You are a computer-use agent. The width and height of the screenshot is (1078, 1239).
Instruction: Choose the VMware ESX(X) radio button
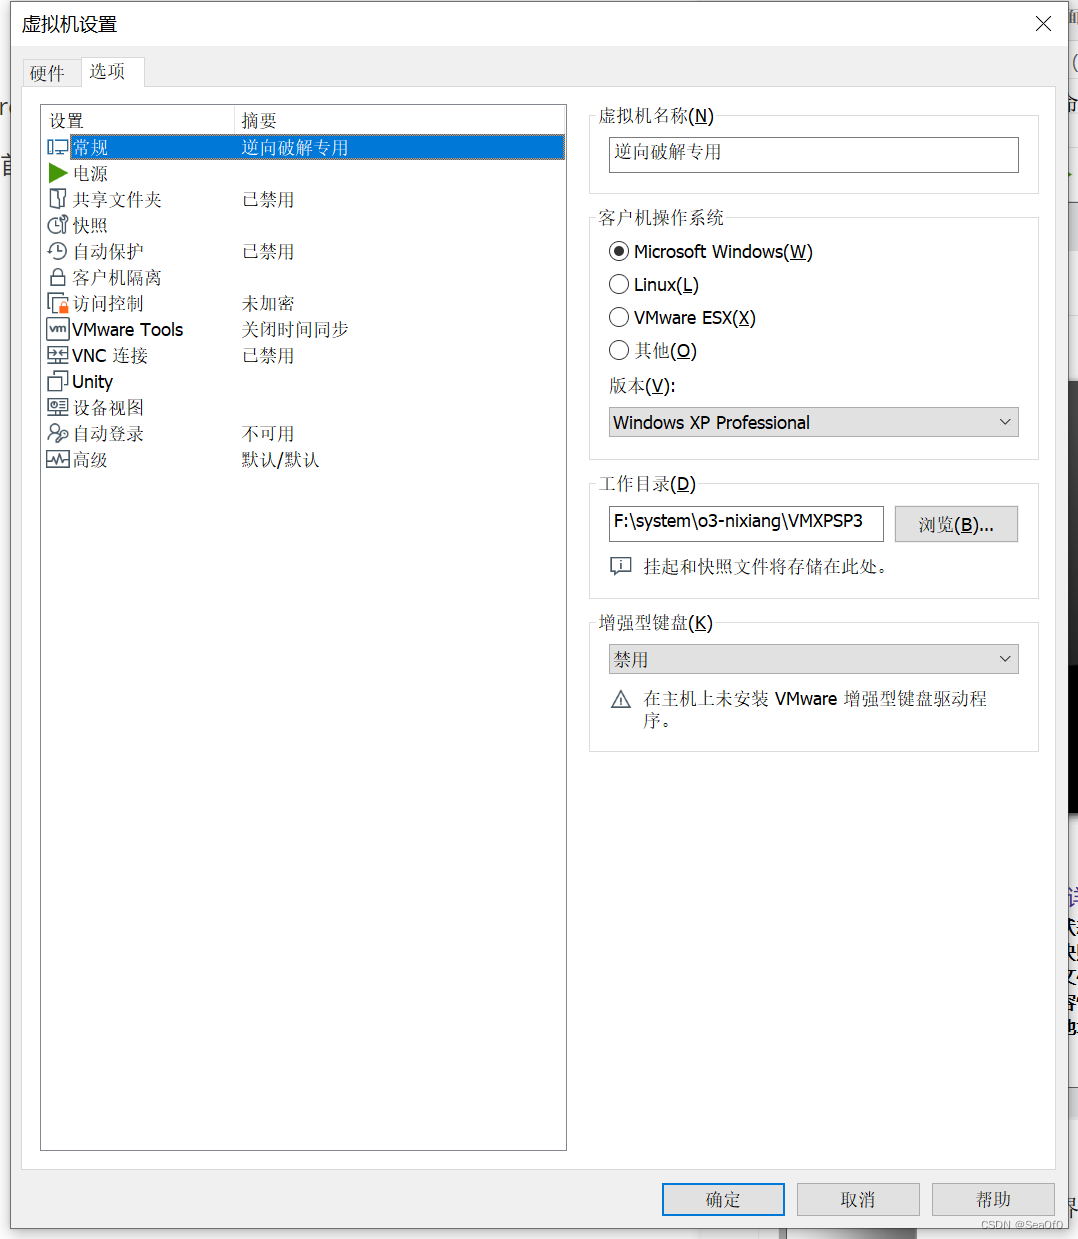619,317
